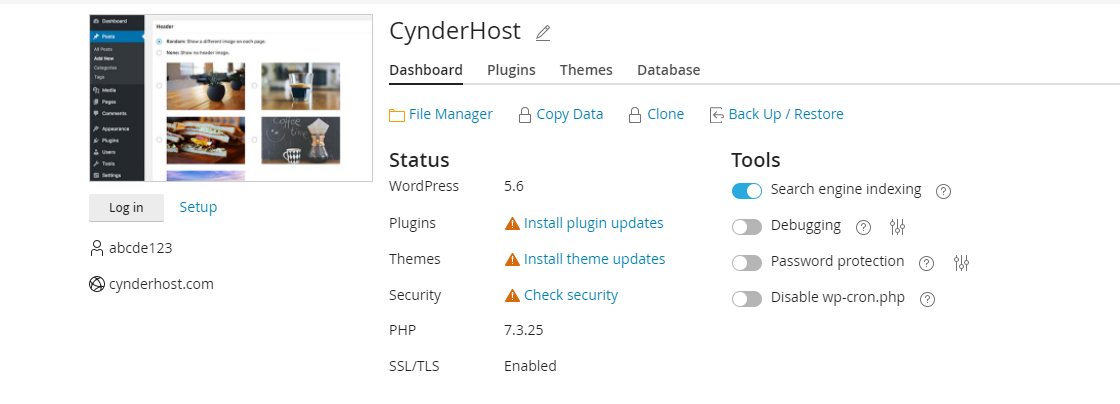
Task: Click Install plugin updates link
Action: coord(594,223)
